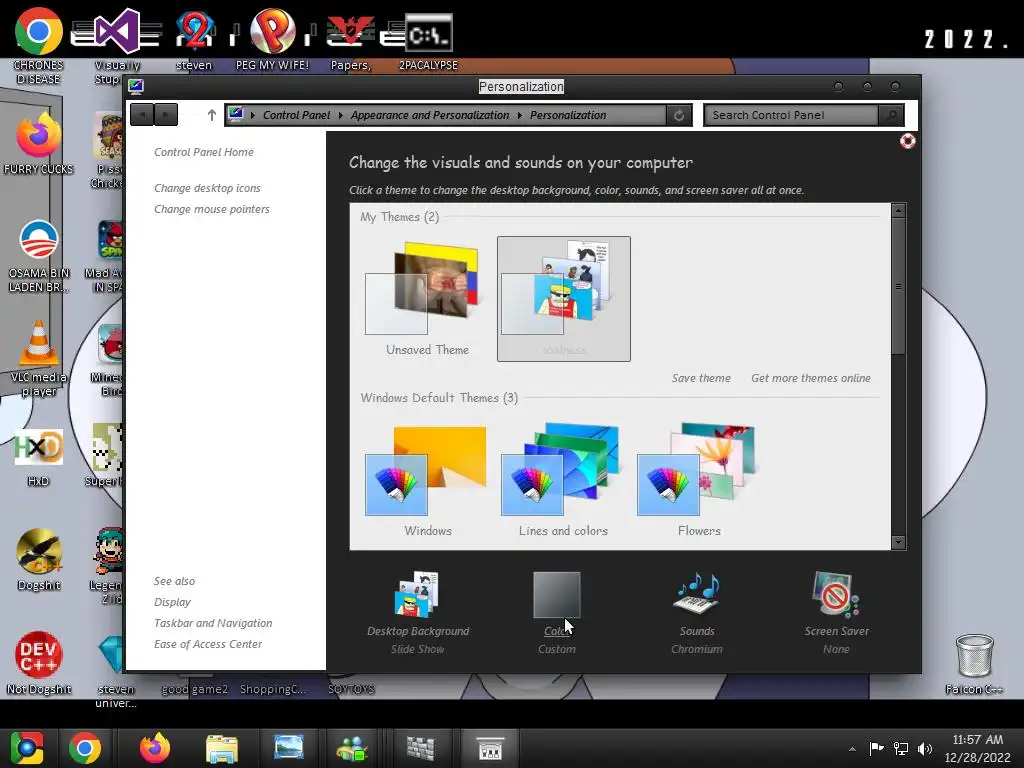Refresh the Control Panel address bar
Screen dimensions: 1024x768
(x=679, y=115)
